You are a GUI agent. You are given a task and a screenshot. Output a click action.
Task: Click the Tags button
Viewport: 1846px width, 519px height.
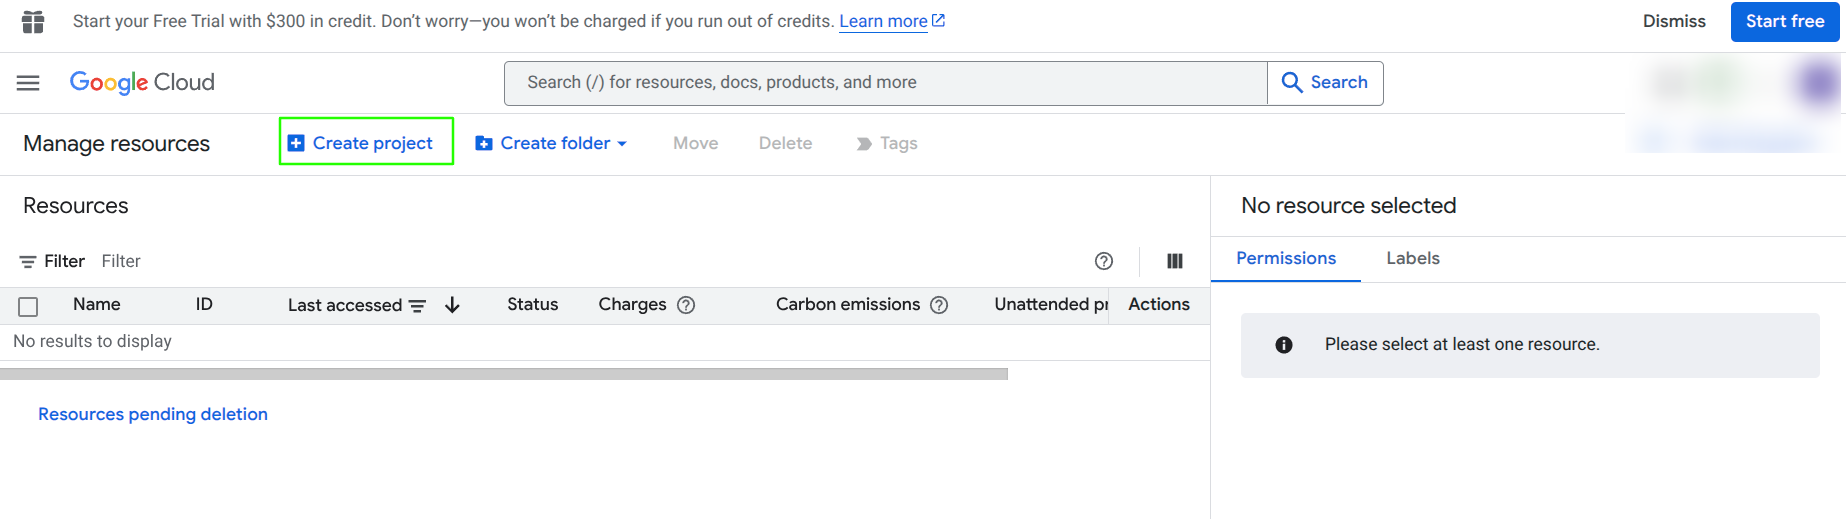coord(887,144)
